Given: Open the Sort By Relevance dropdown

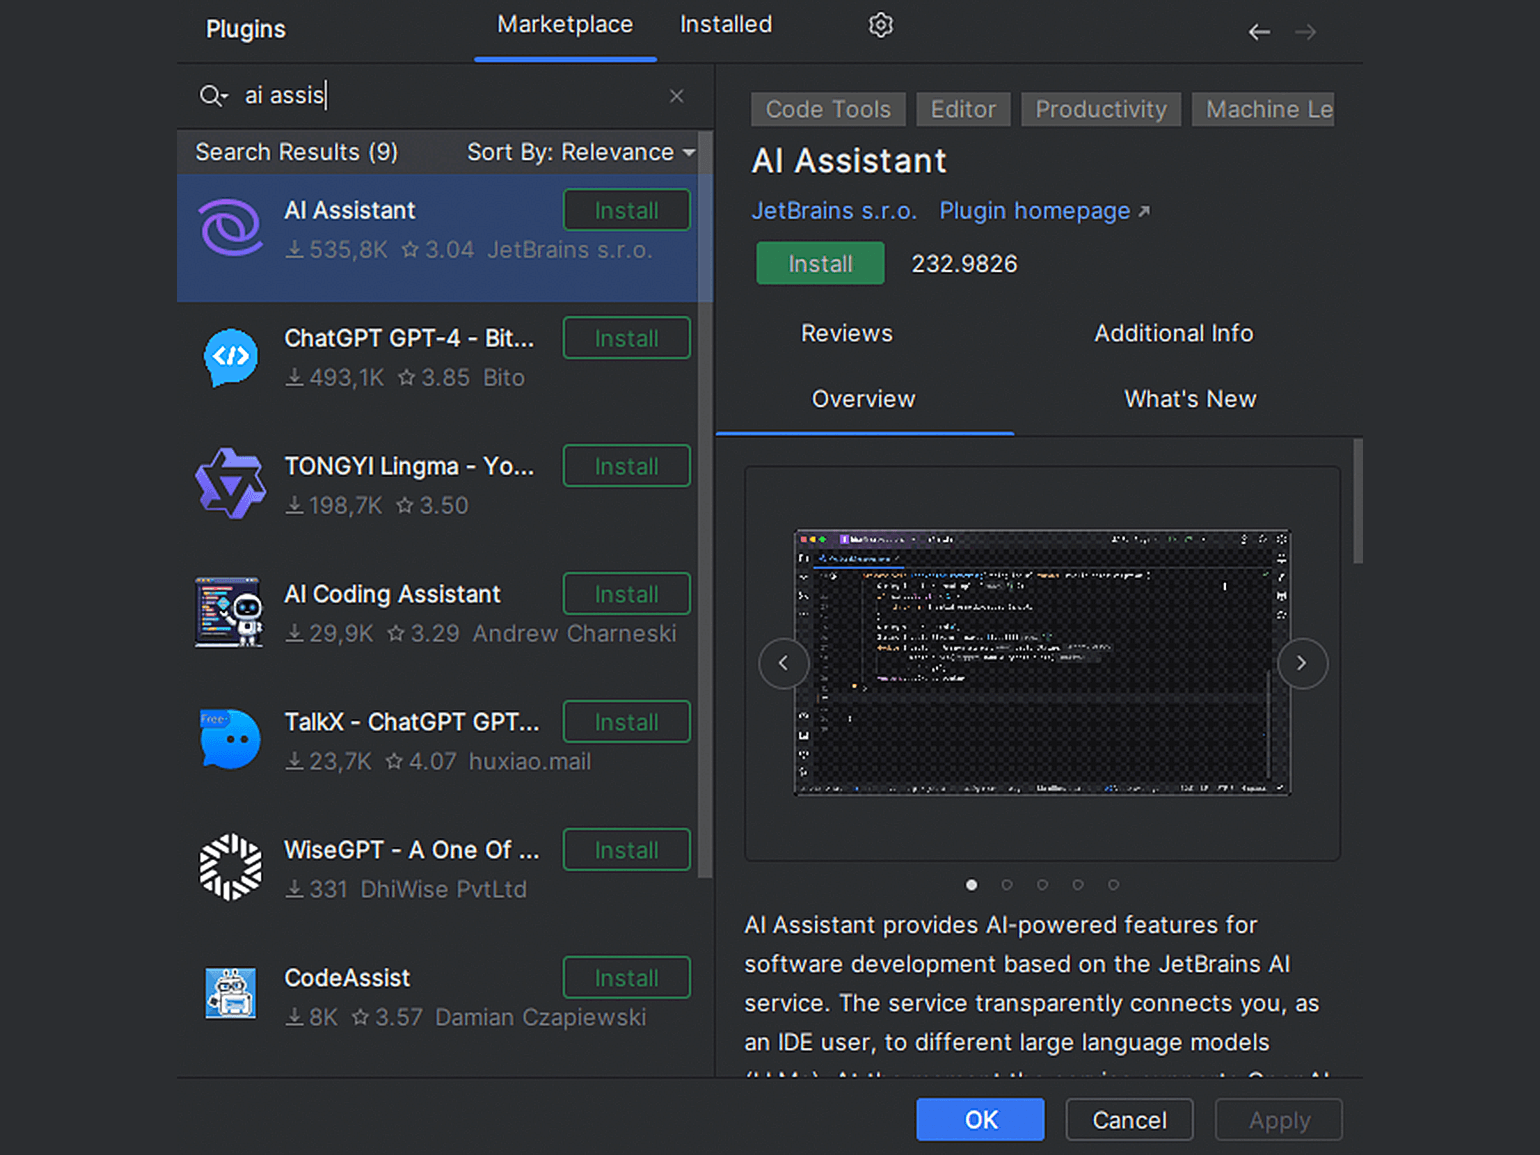Looking at the screenshot, I should [x=580, y=152].
